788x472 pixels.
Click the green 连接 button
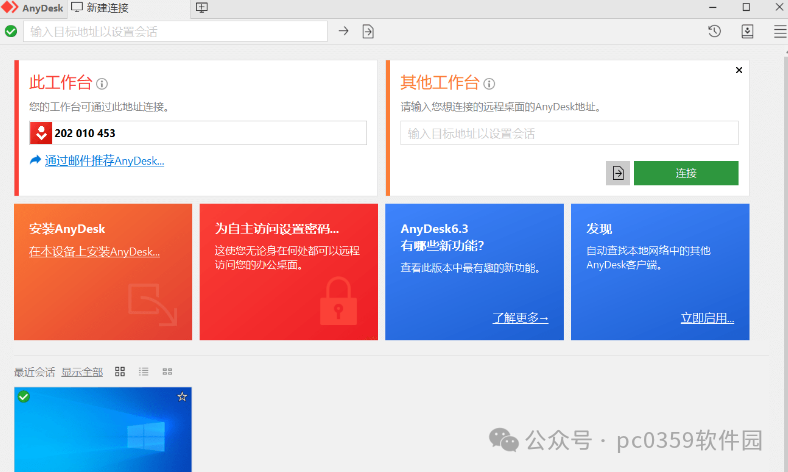click(x=686, y=173)
